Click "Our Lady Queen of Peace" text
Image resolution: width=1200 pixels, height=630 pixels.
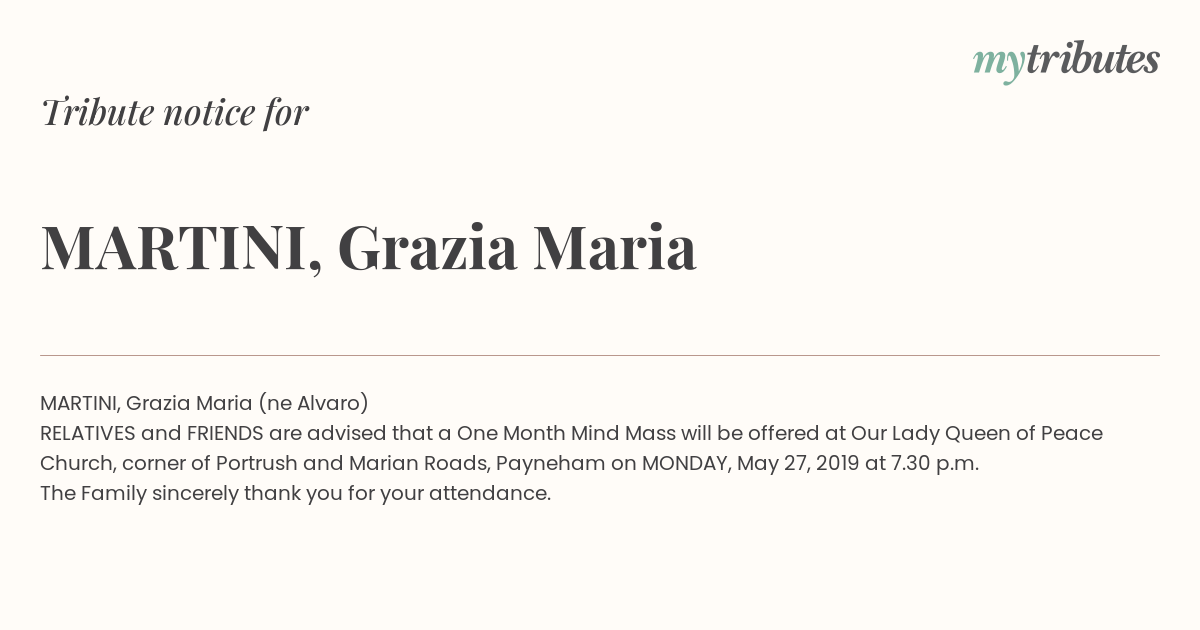pyautogui.click(x=977, y=433)
